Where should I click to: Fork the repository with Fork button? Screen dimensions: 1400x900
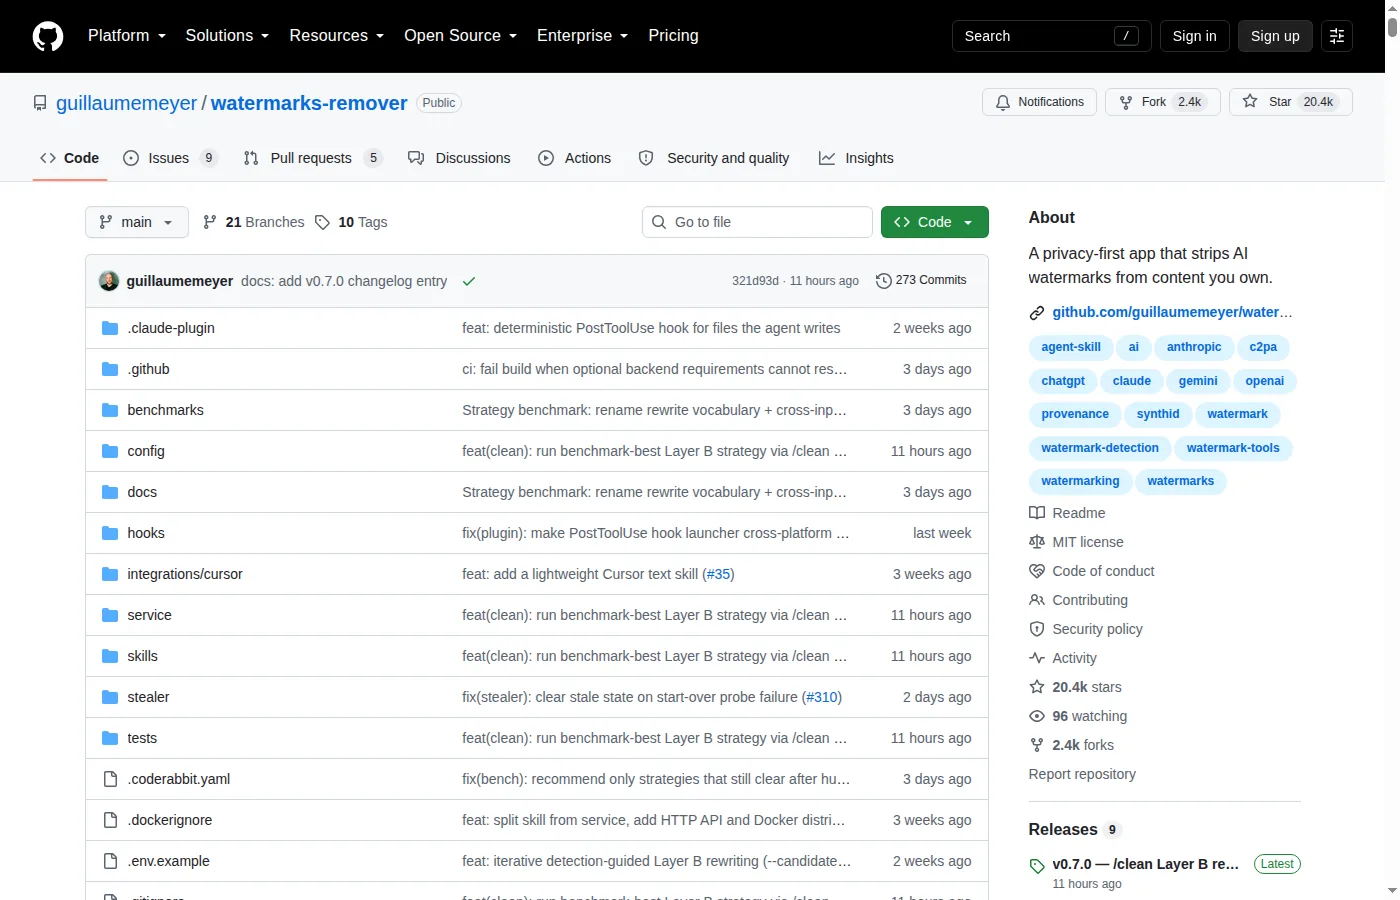click(x=1163, y=102)
